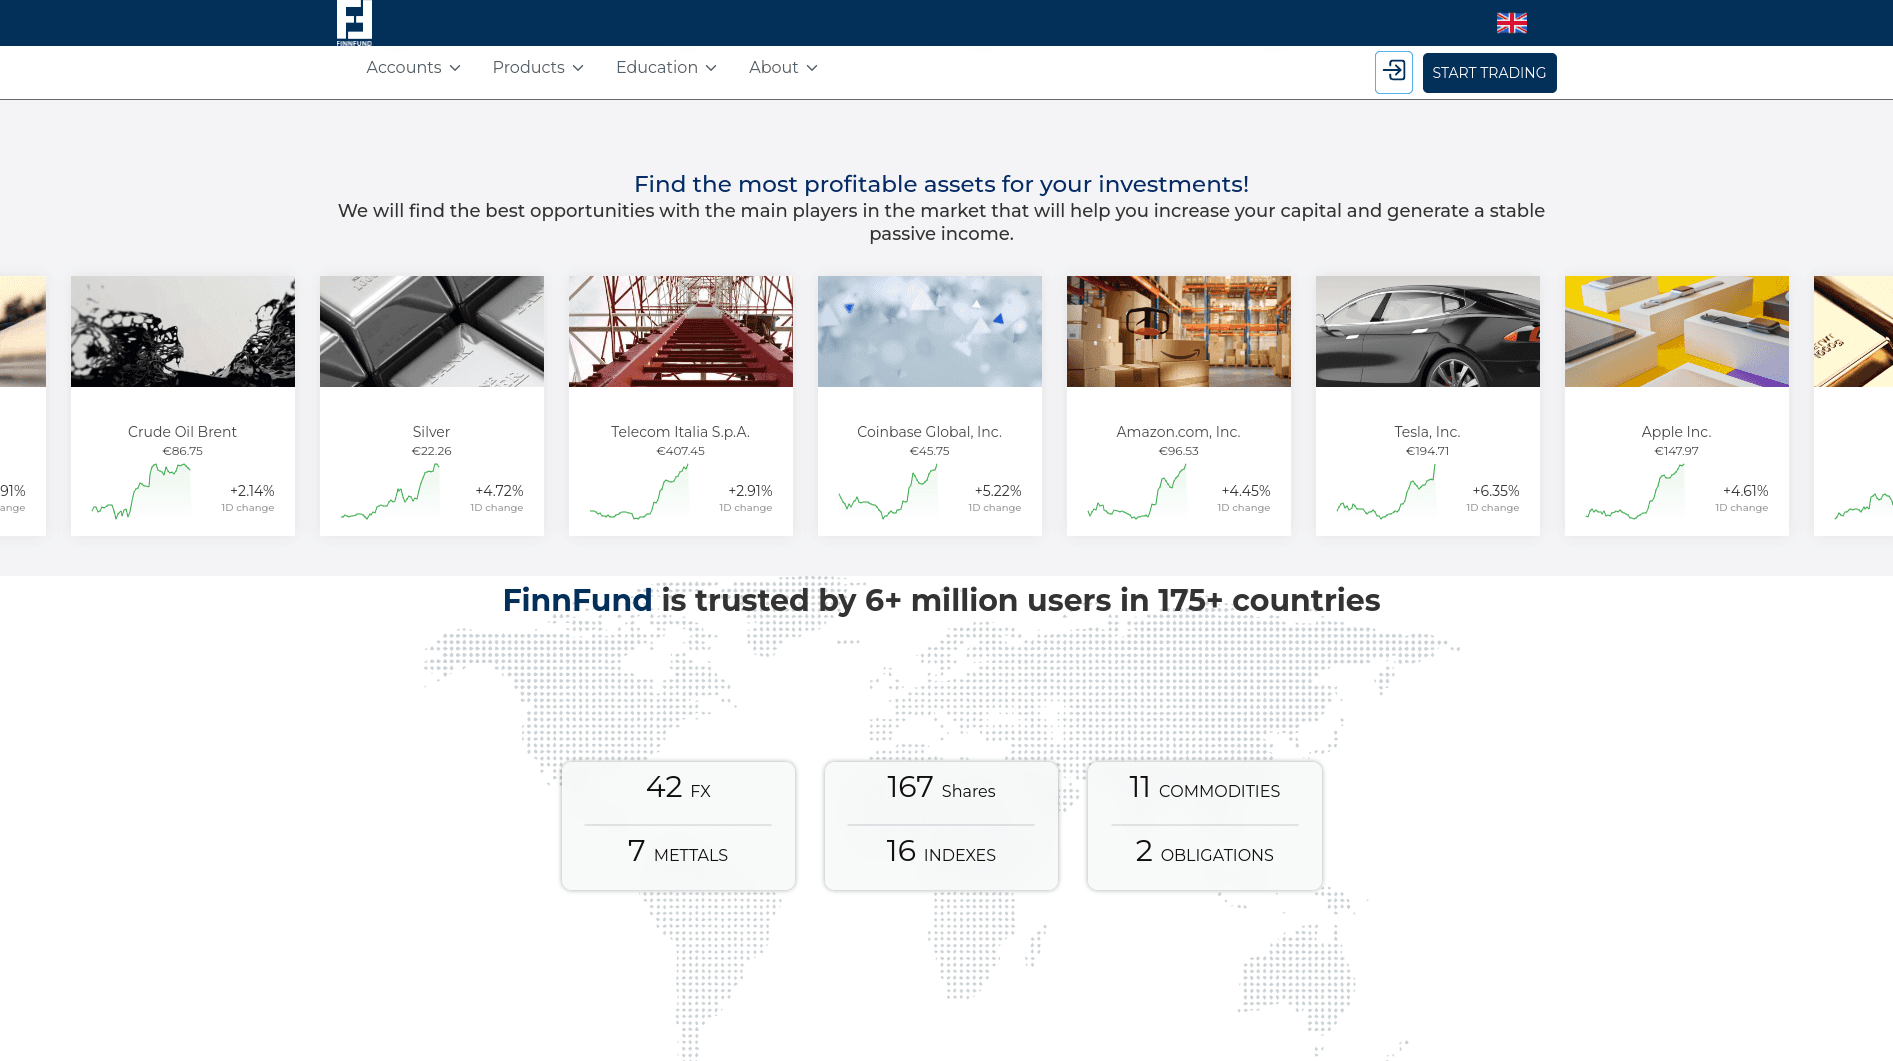Image resolution: width=1893 pixels, height=1061 pixels.
Task: Select the Apple Inc. products image
Action: point(1677,331)
